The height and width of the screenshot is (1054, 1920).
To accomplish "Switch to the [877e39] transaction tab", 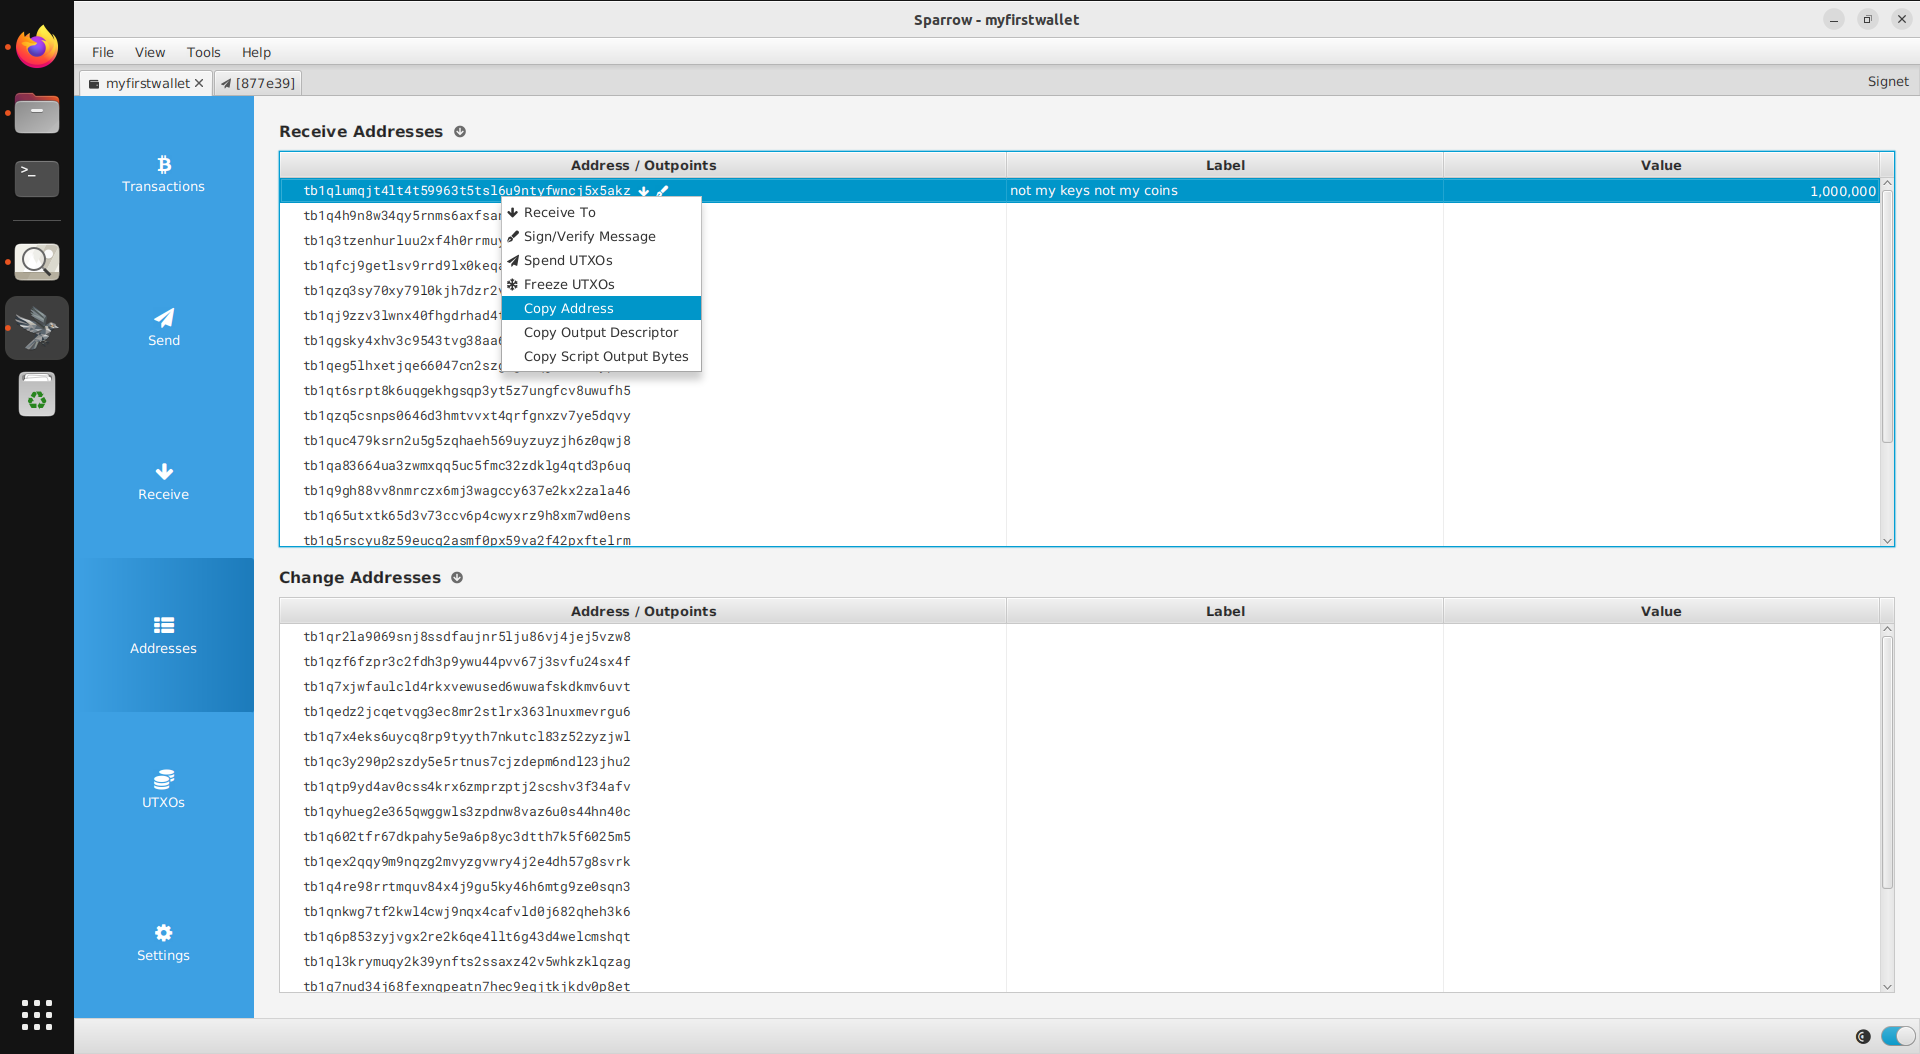I will point(258,83).
